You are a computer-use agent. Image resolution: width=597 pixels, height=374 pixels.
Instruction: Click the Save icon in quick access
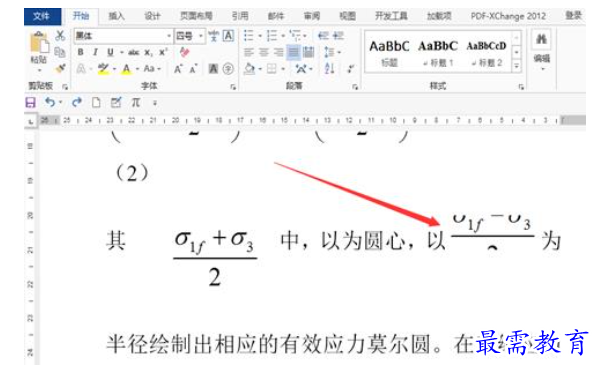coord(30,102)
